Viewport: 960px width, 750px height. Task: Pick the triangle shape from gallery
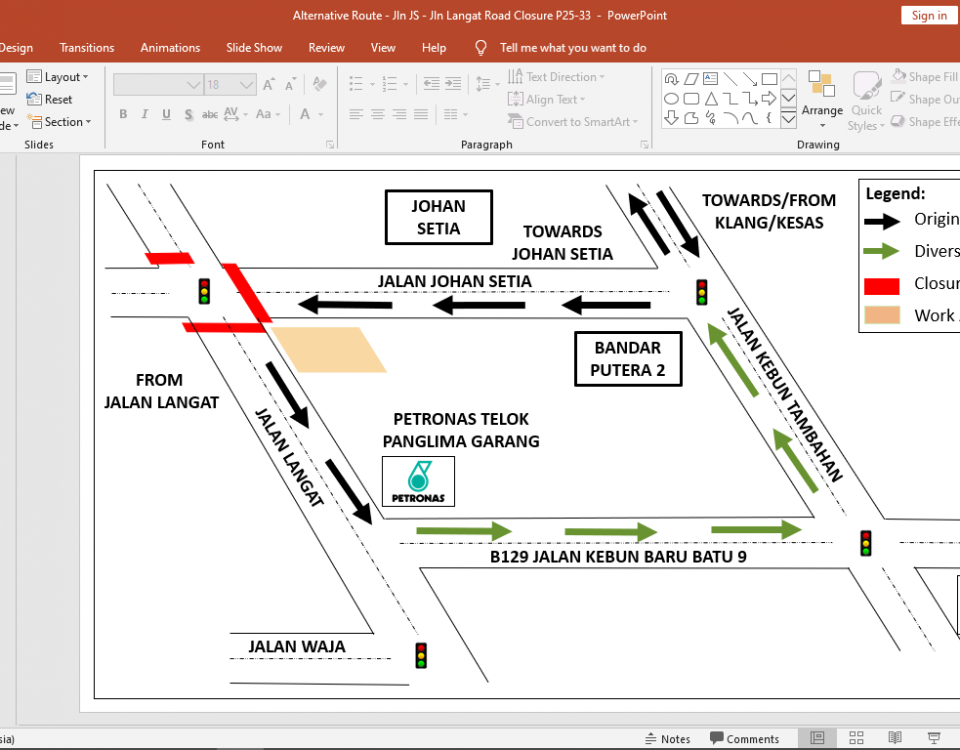coord(711,99)
